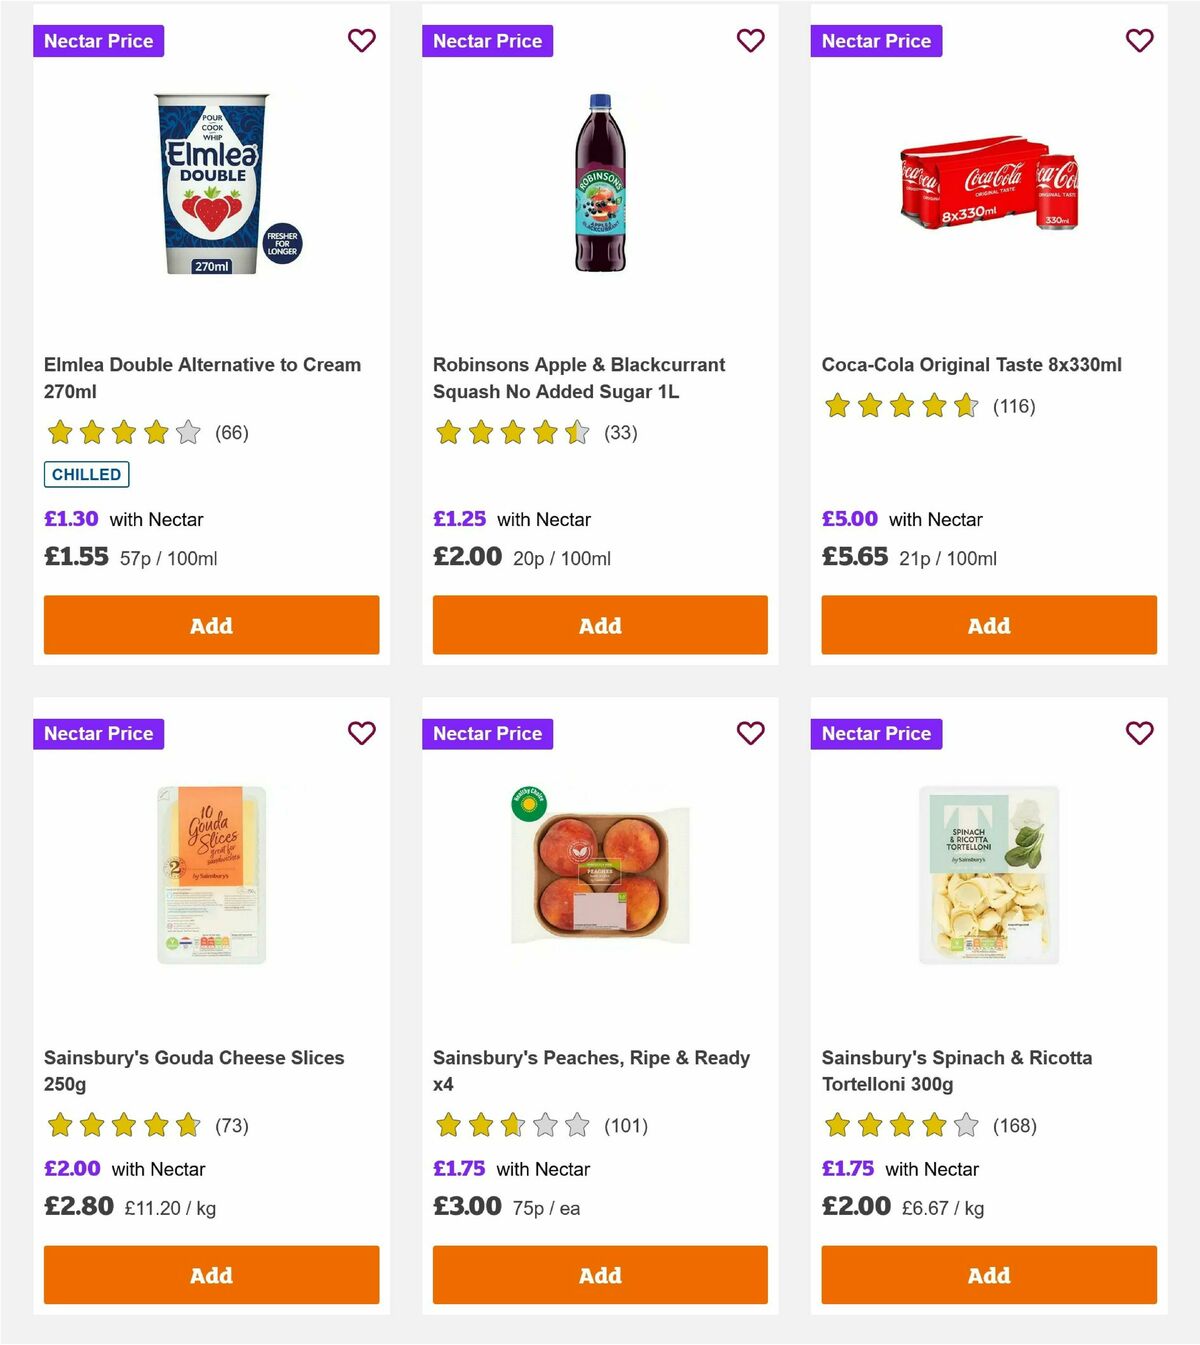Screen dimensions: 1200x1345
Task: Click the heart icon on Elmlea Double cream
Action: pos(361,41)
